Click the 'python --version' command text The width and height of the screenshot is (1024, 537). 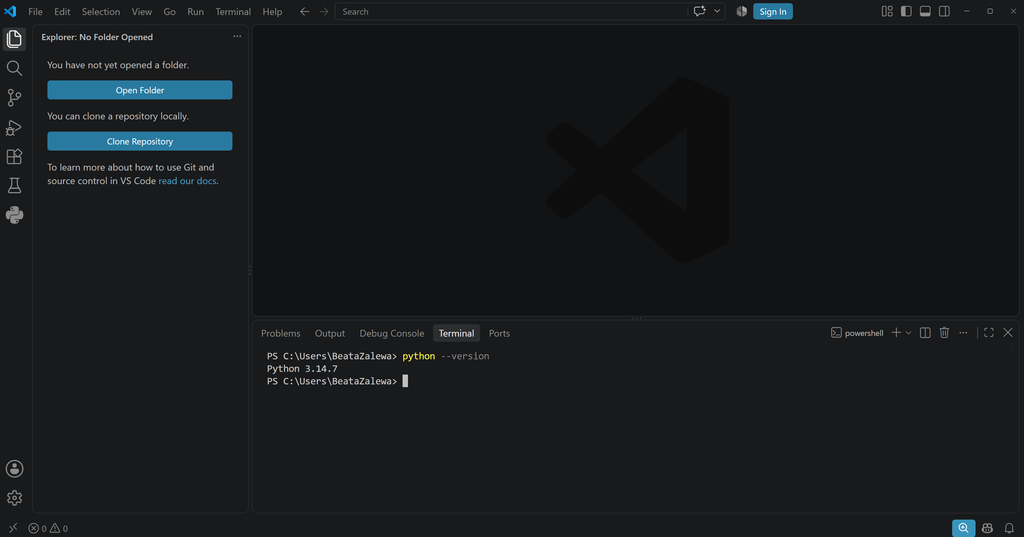coord(446,356)
